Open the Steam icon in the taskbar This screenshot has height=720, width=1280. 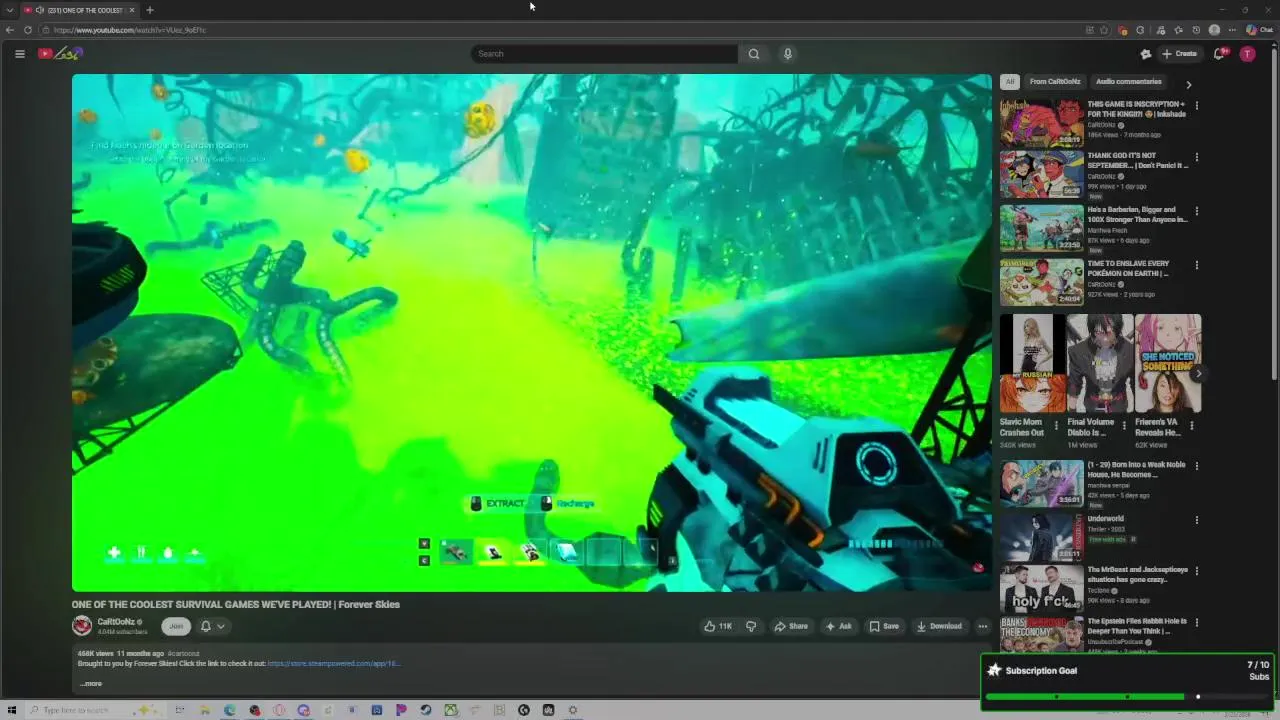click(426, 710)
